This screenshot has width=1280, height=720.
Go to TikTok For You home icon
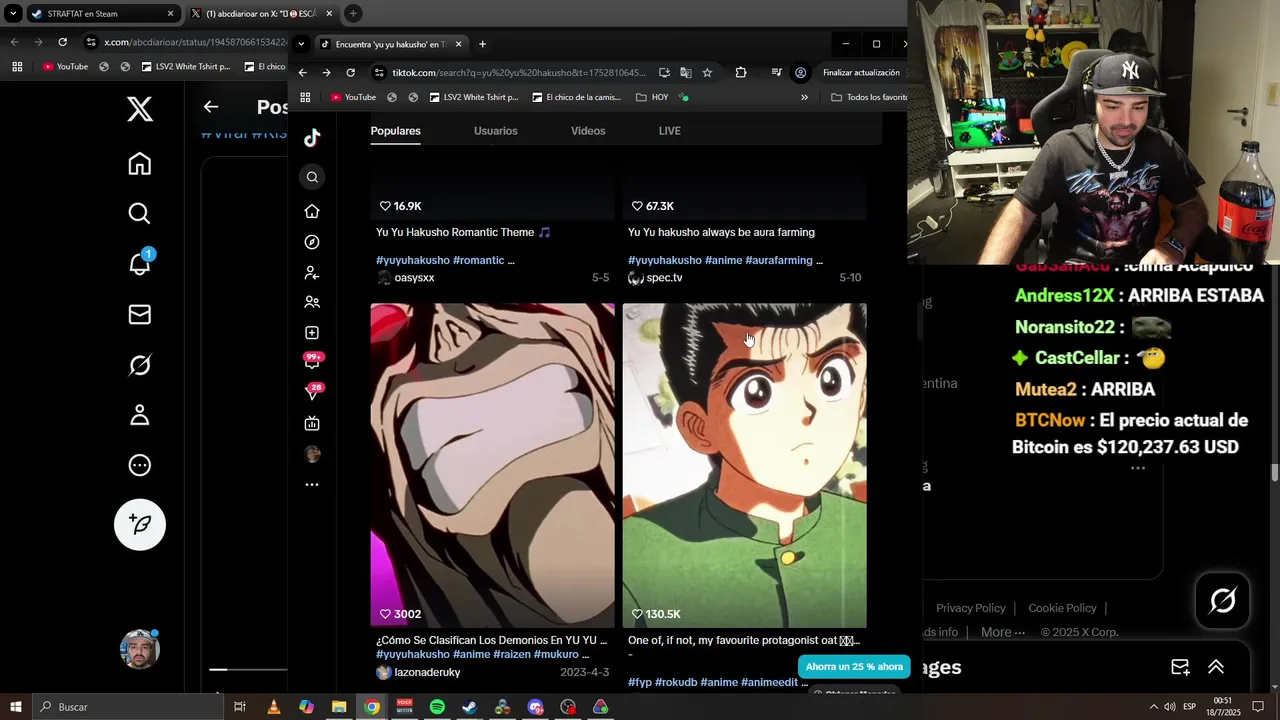coord(312,212)
